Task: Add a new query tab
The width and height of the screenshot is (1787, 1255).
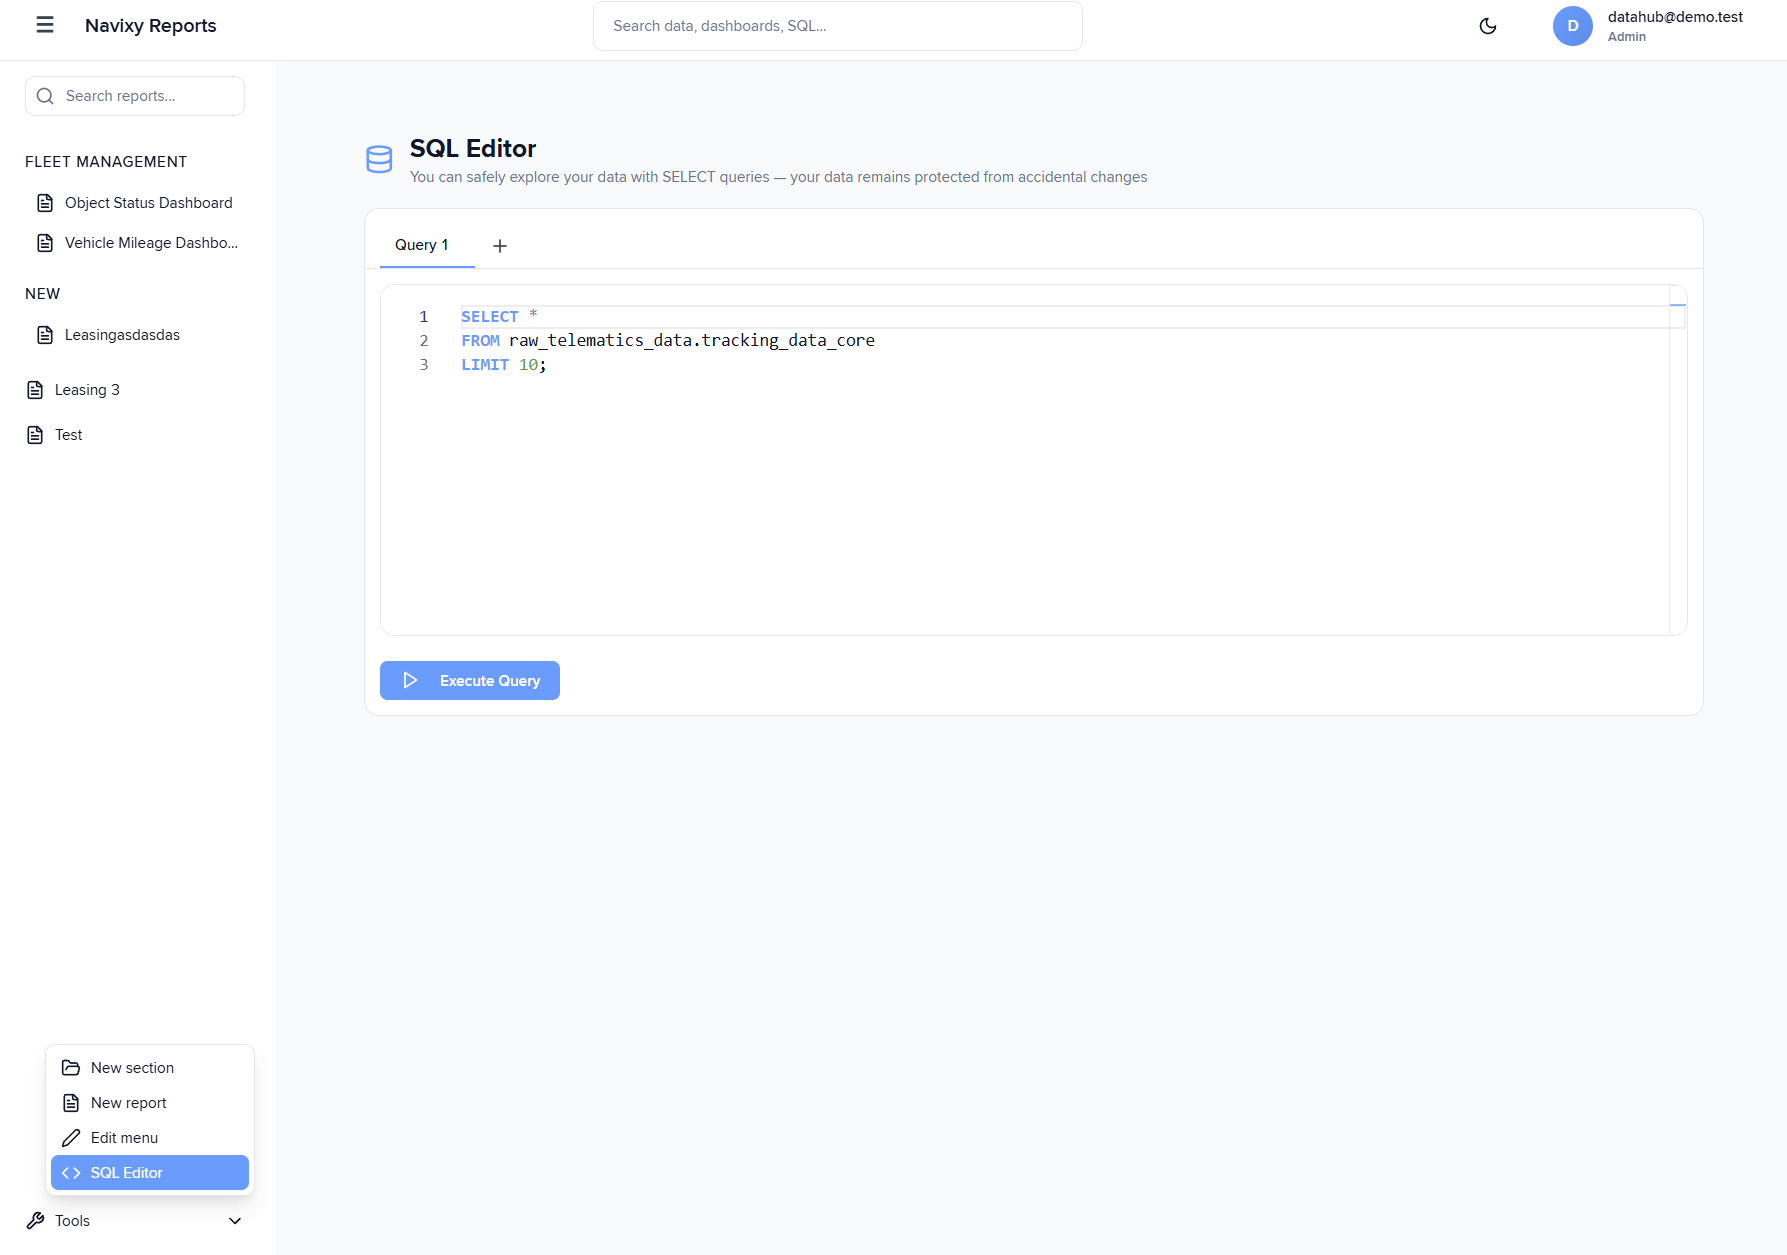Action: [x=500, y=246]
